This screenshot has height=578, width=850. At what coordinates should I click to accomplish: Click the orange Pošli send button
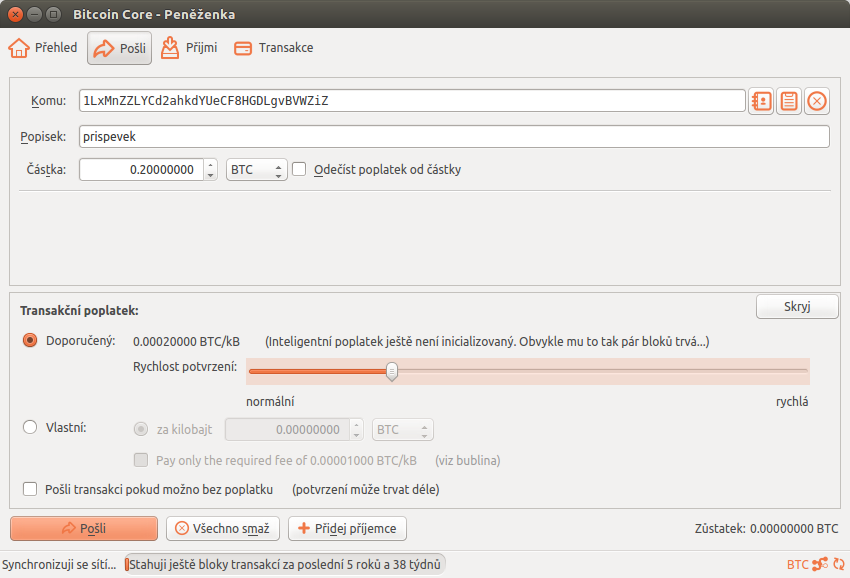click(84, 528)
